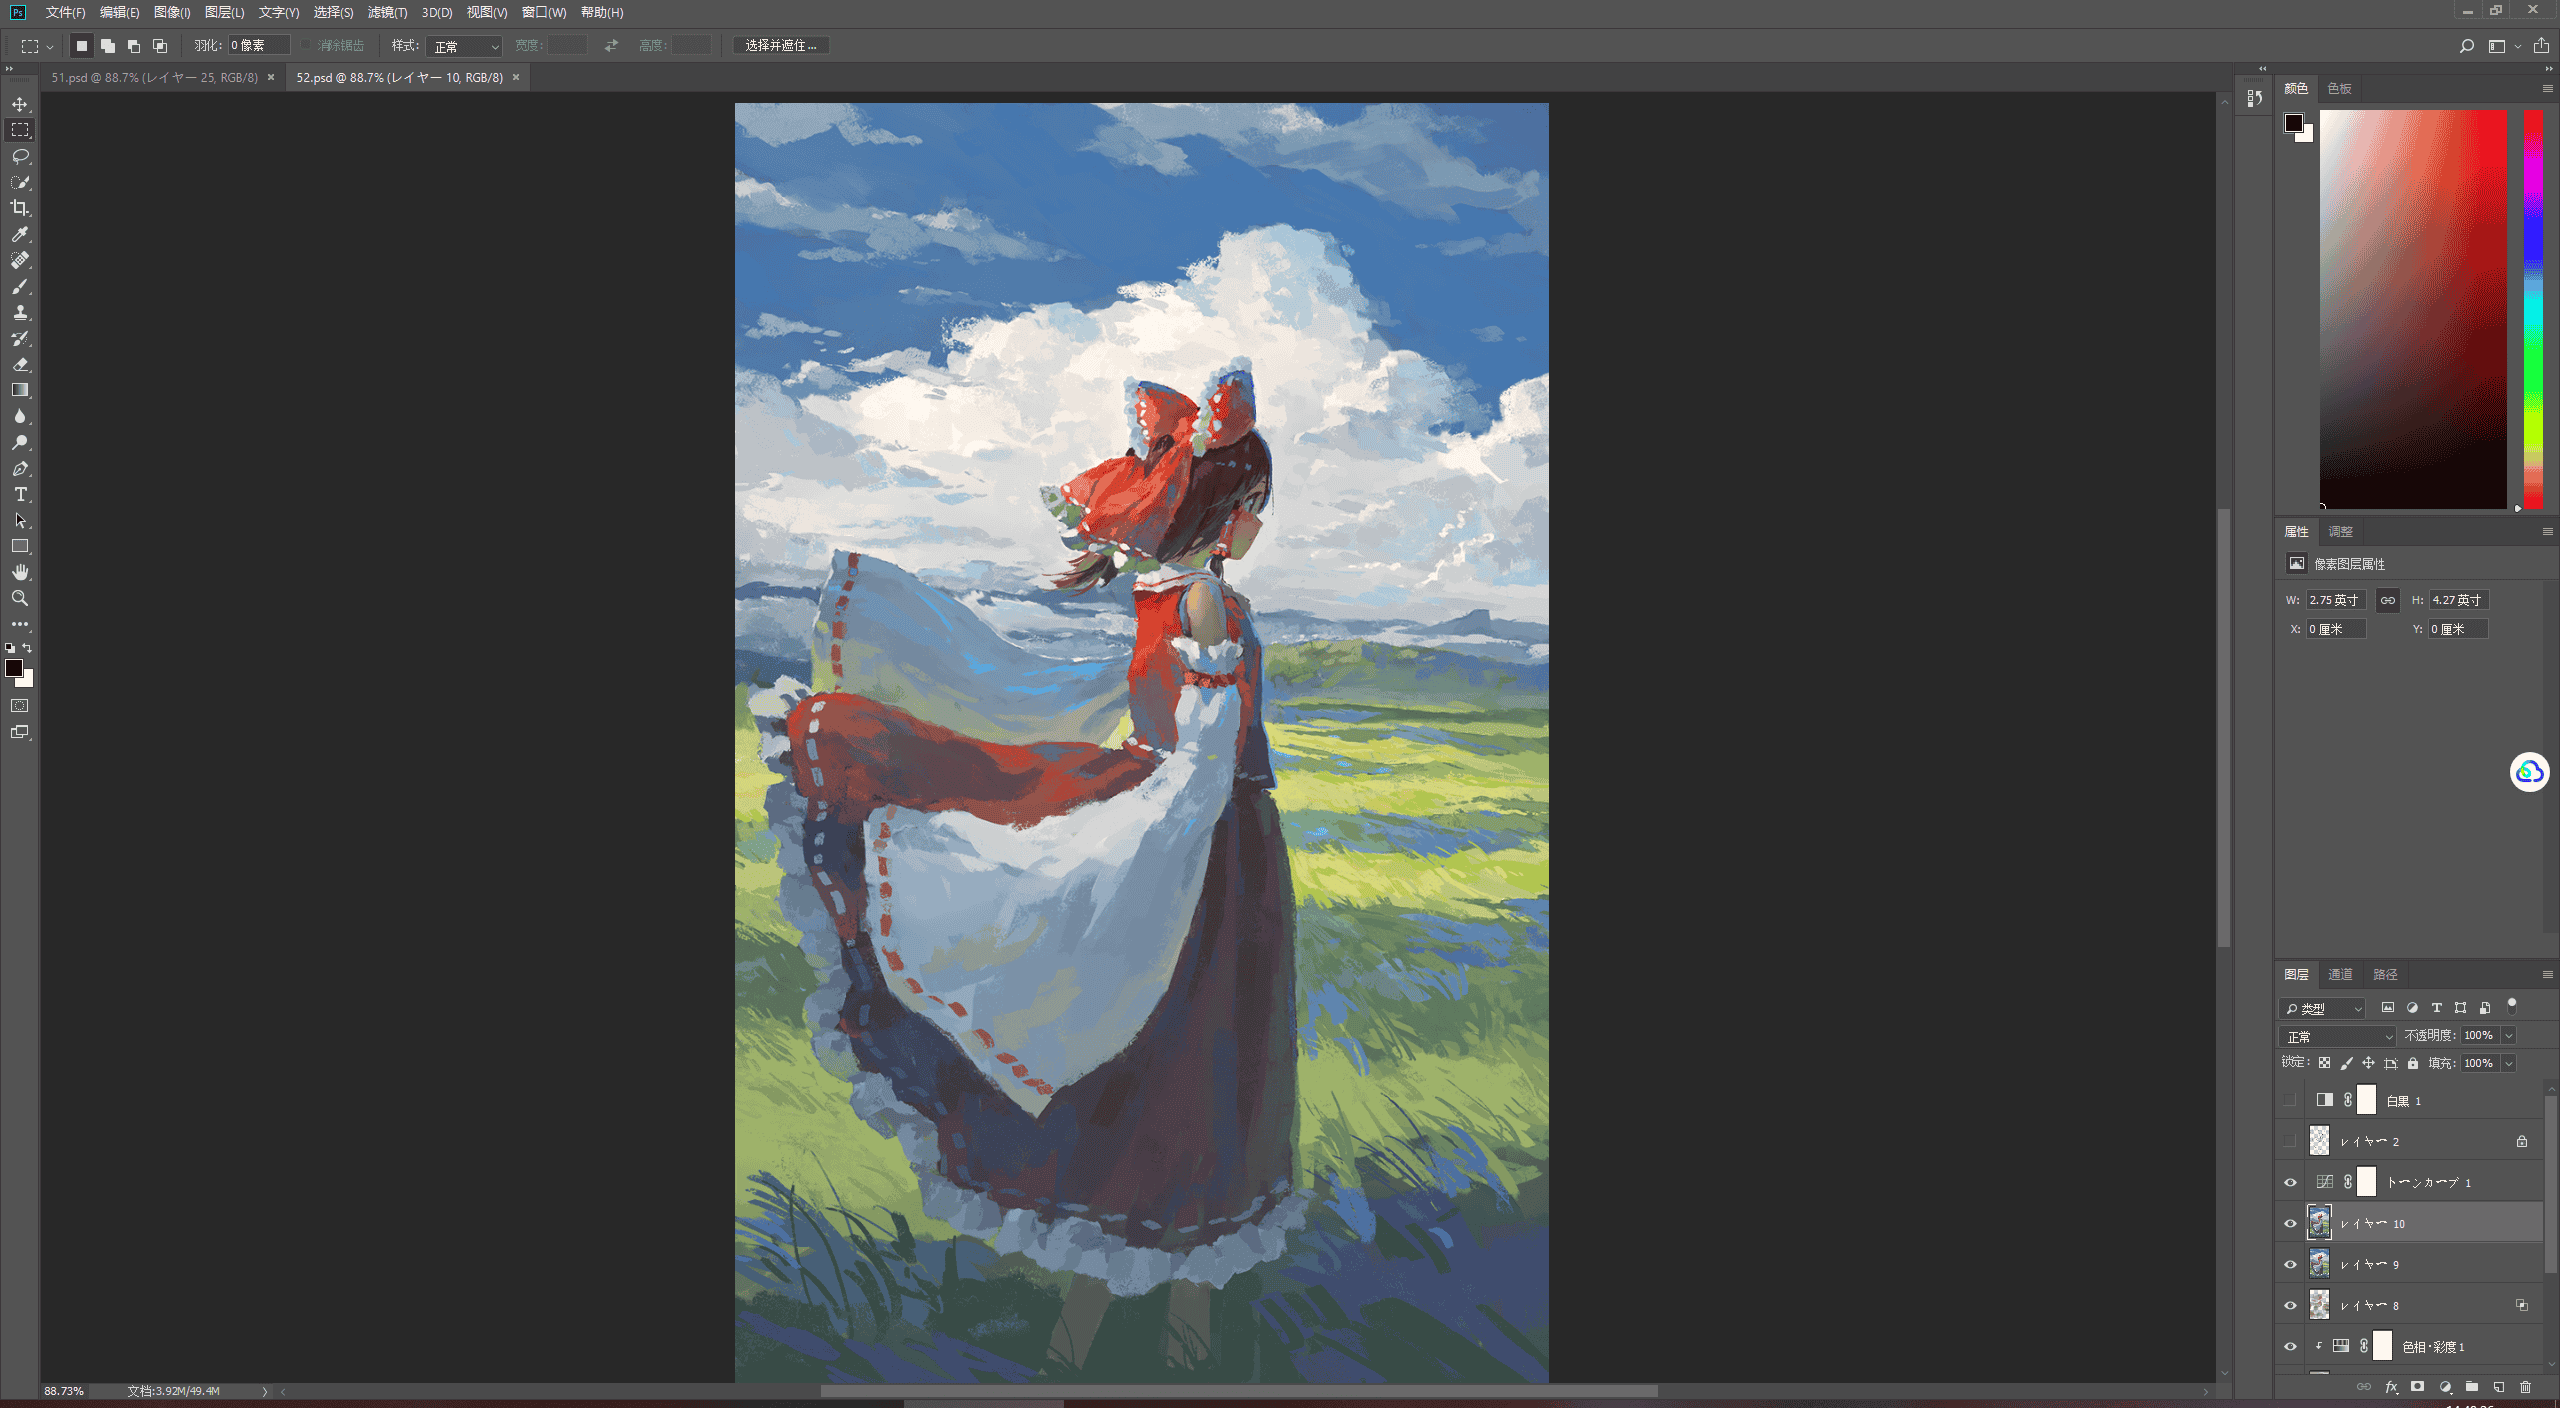Image resolution: width=2560 pixels, height=1408 pixels.
Task: Delete layer with trash icon
Action: coord(2525,1387)
